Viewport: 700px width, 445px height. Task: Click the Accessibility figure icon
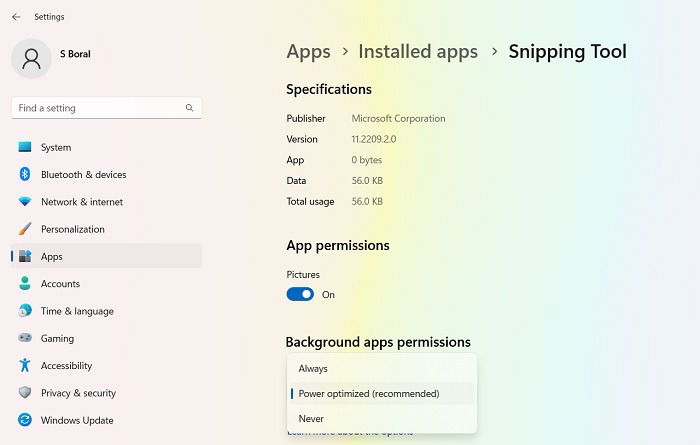pos(25,365)
